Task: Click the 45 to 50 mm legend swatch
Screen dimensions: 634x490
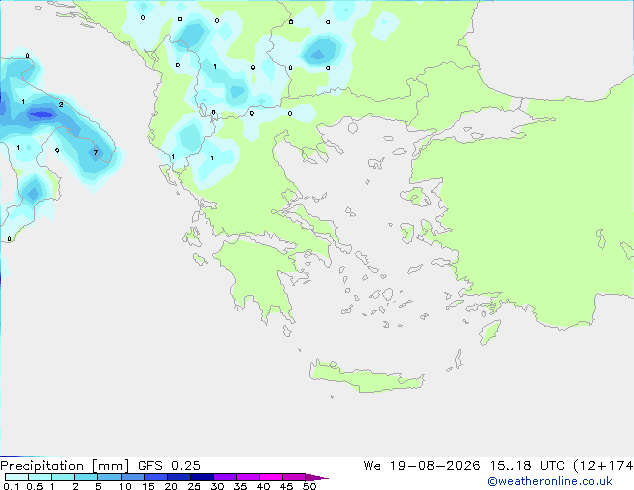Action: [x=294, y=477]
